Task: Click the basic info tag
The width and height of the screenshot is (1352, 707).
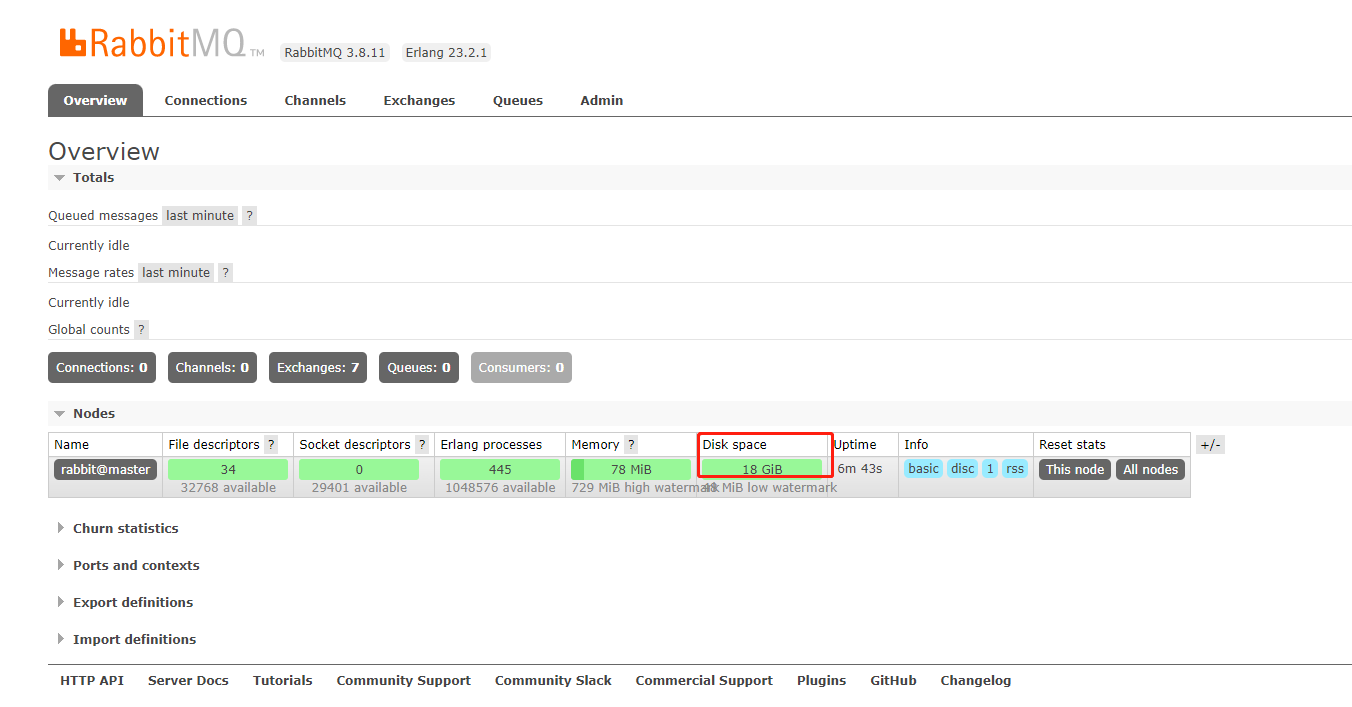Action: click(924, 469)
